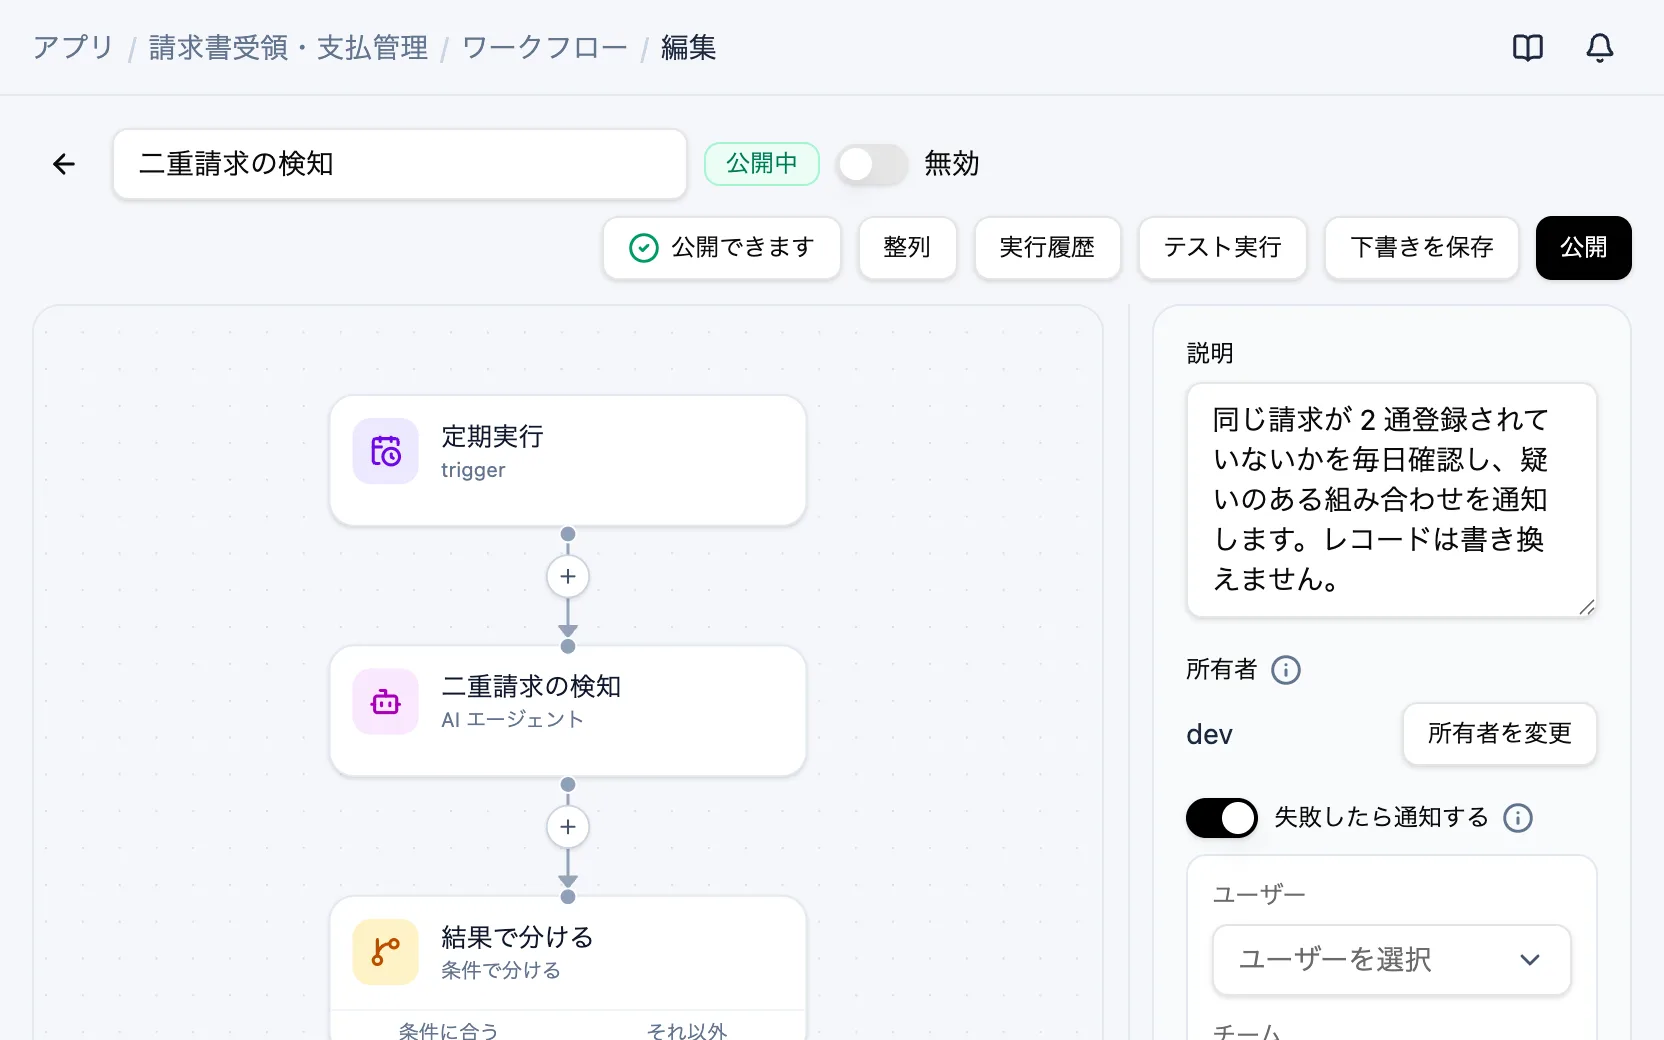Screen dimensions: 1664x1040
Task: Click the 編集 breadcrumb text
Action: (689, 47)
